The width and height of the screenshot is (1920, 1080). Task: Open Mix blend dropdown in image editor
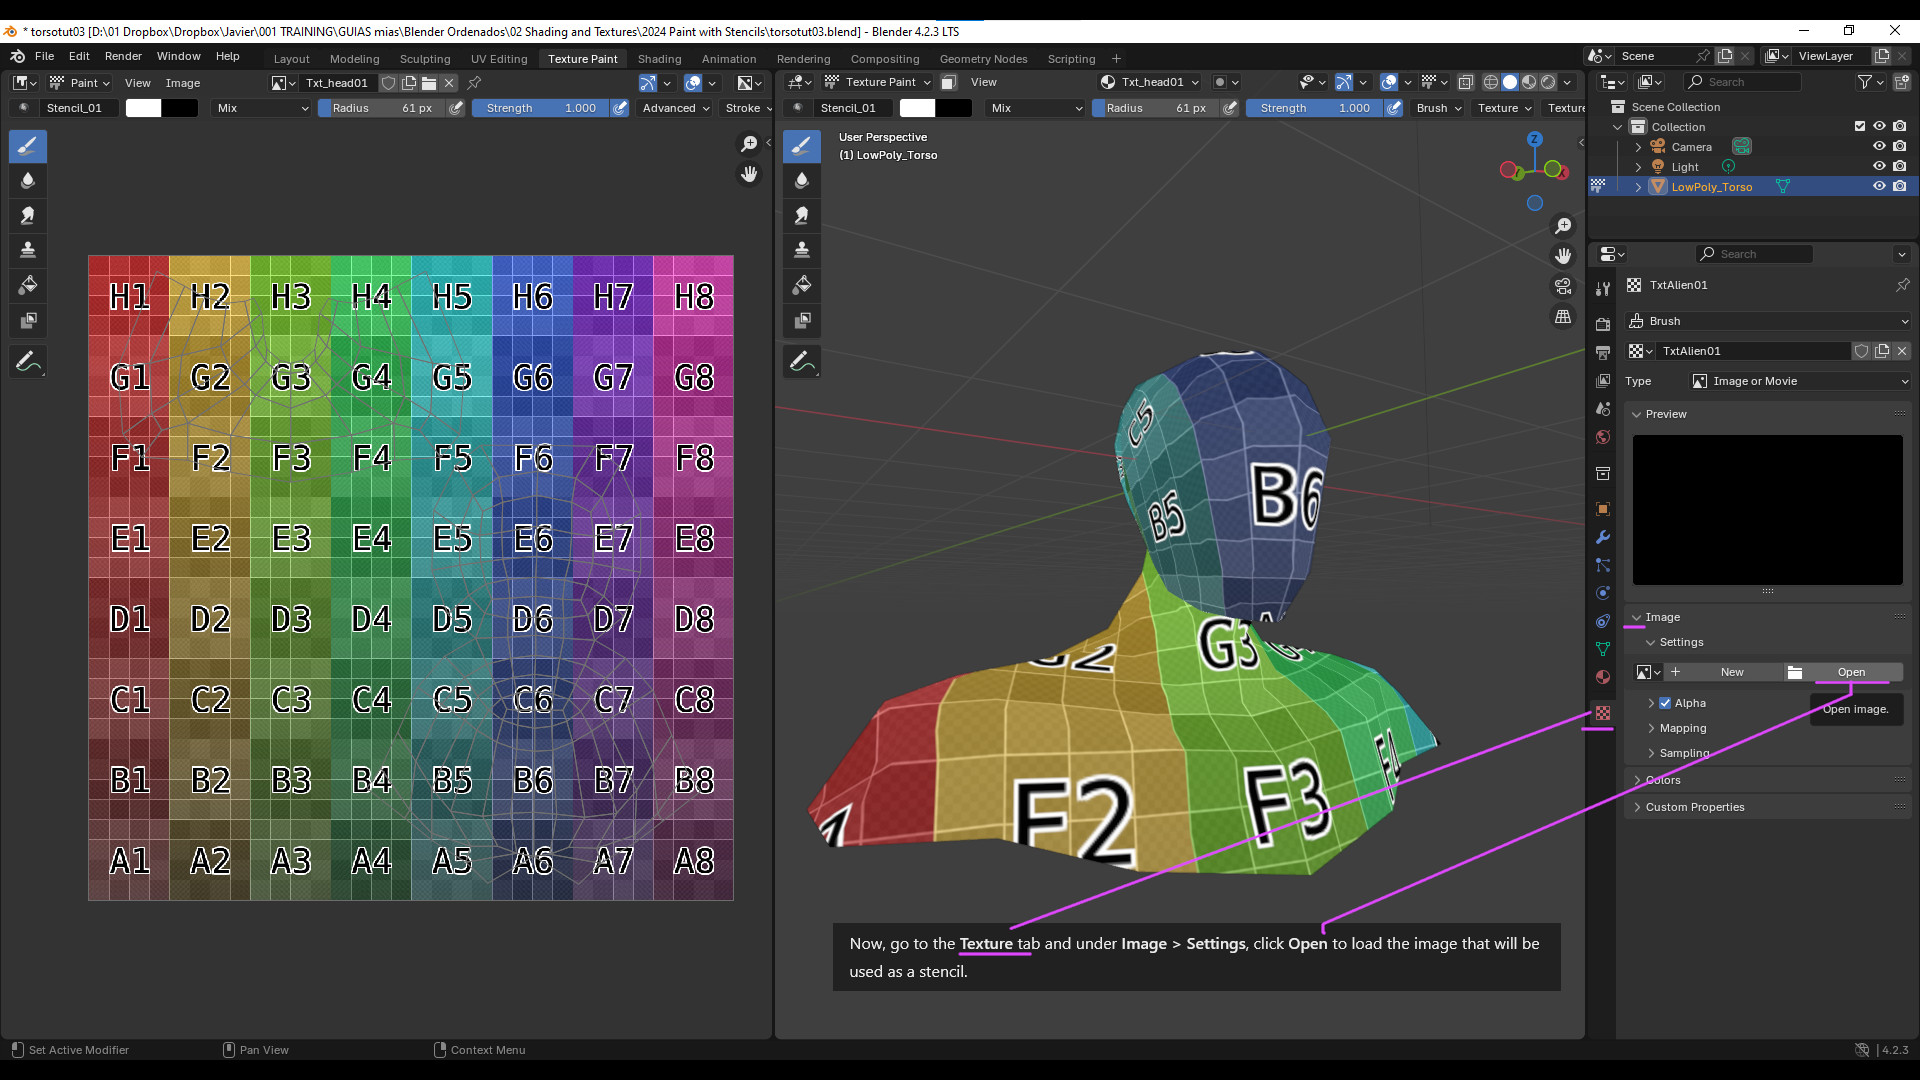pyautogui.click(x=262, y=108)
